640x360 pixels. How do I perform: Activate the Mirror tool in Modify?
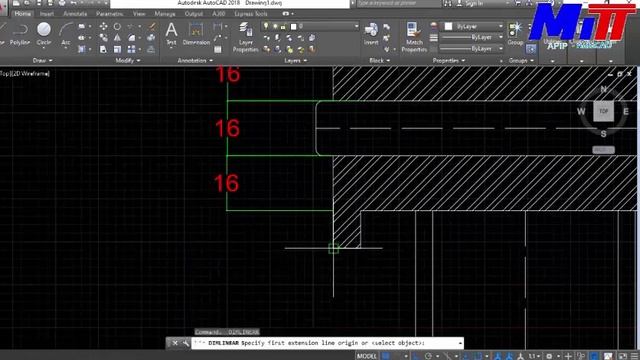(x=117, y=38)
